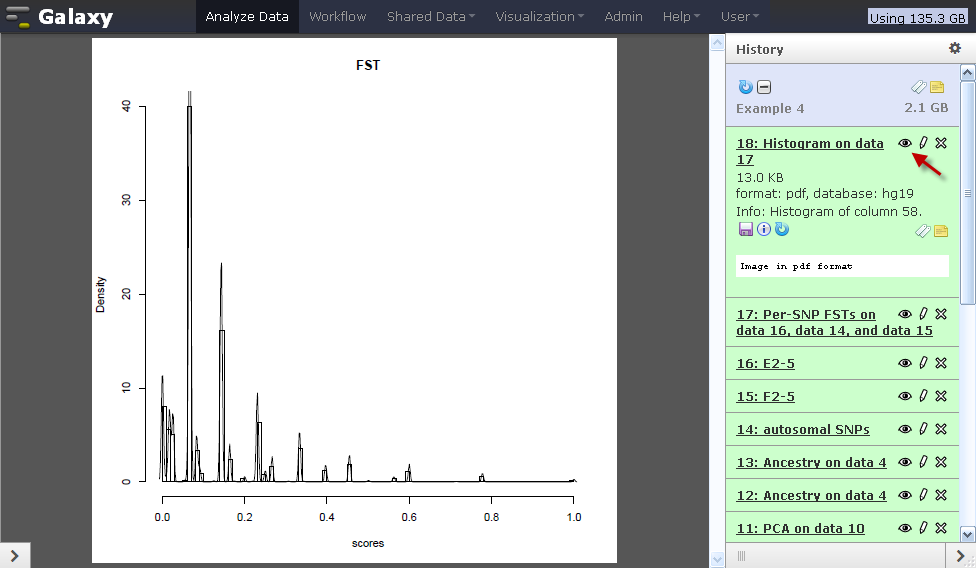
Task: Edit attributes of dataset 18 Histogram
Action: coord(923,142)
